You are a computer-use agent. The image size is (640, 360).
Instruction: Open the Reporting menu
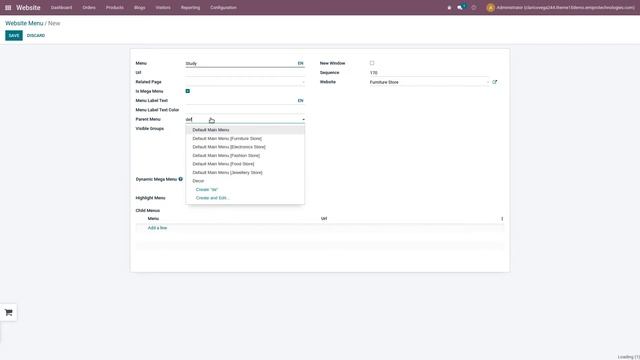pos(190,7)
